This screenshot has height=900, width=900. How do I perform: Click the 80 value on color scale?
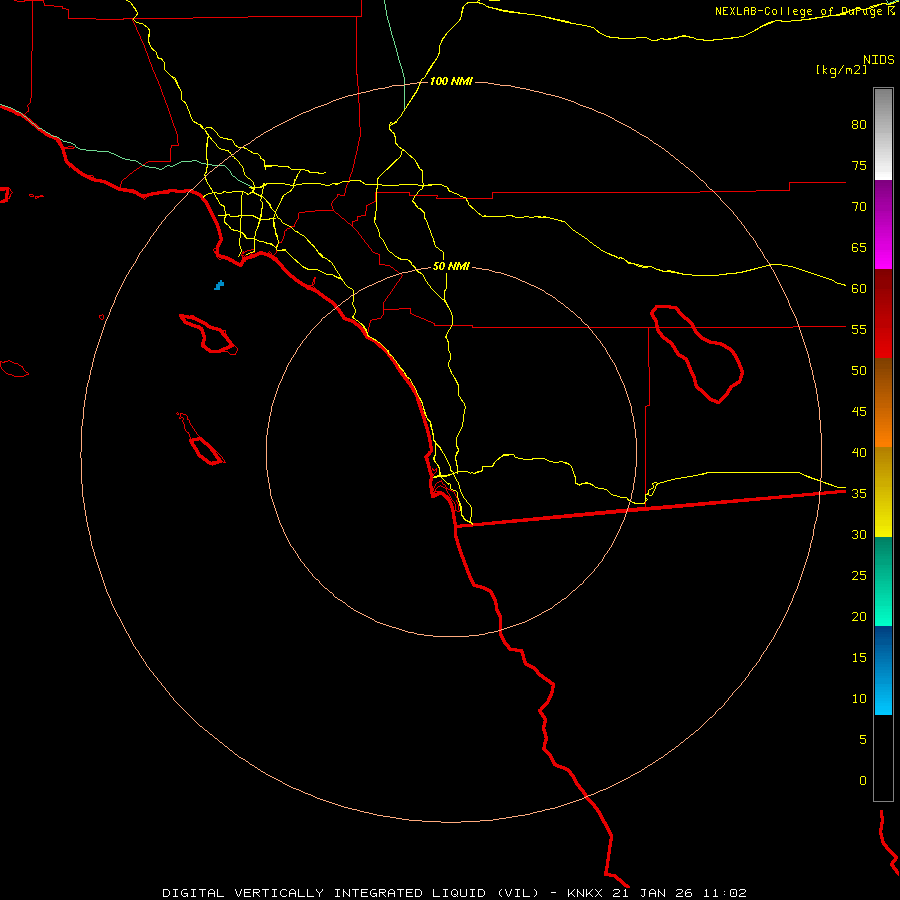click(x=859, y=125)
